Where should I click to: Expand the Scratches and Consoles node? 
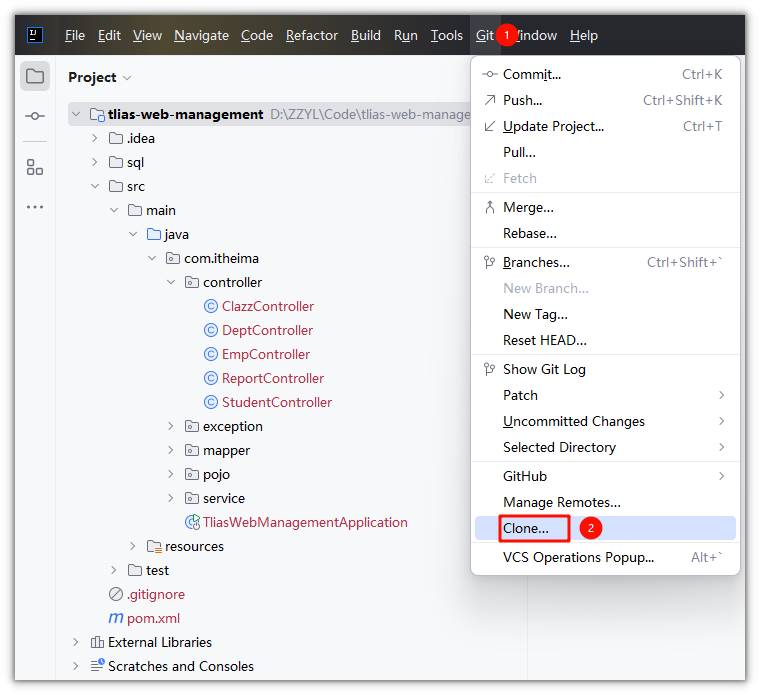(76, 666)
